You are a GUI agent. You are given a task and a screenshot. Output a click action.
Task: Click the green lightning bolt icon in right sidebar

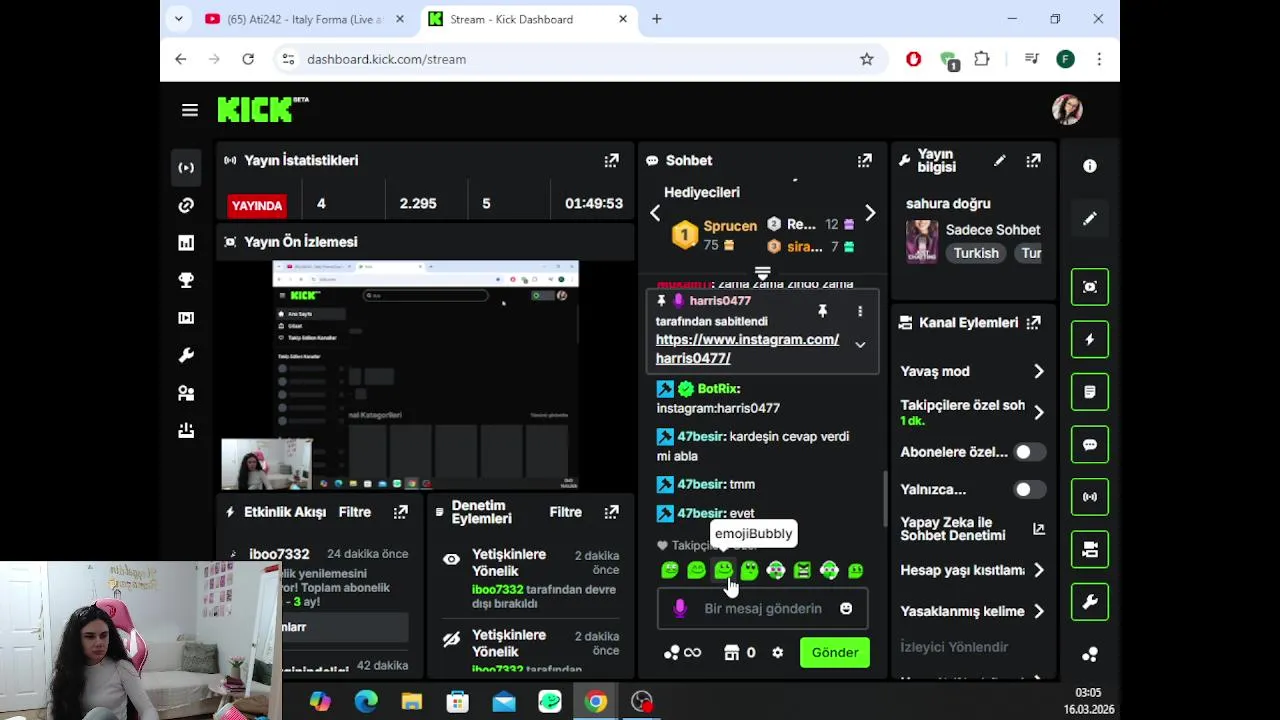pos(1090,340)
